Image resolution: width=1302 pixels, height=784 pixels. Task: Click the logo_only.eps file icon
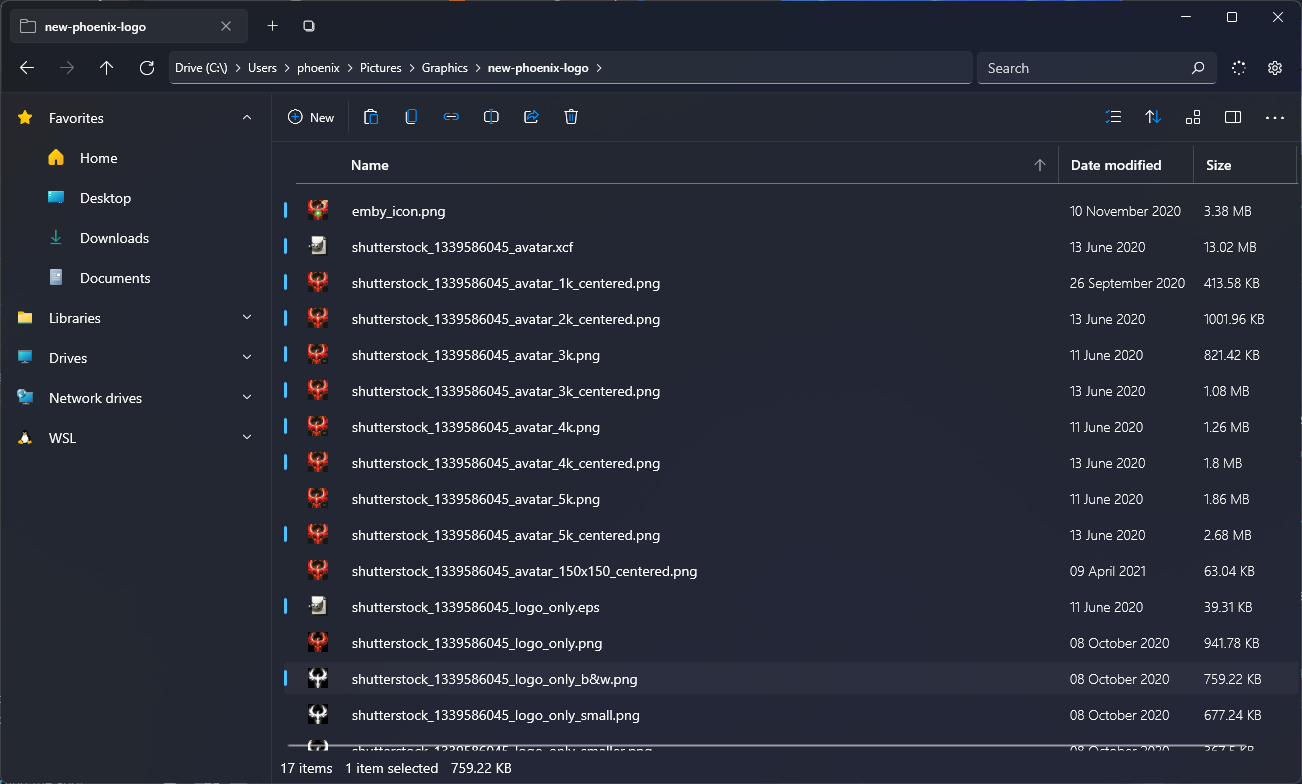click(318, 607)
